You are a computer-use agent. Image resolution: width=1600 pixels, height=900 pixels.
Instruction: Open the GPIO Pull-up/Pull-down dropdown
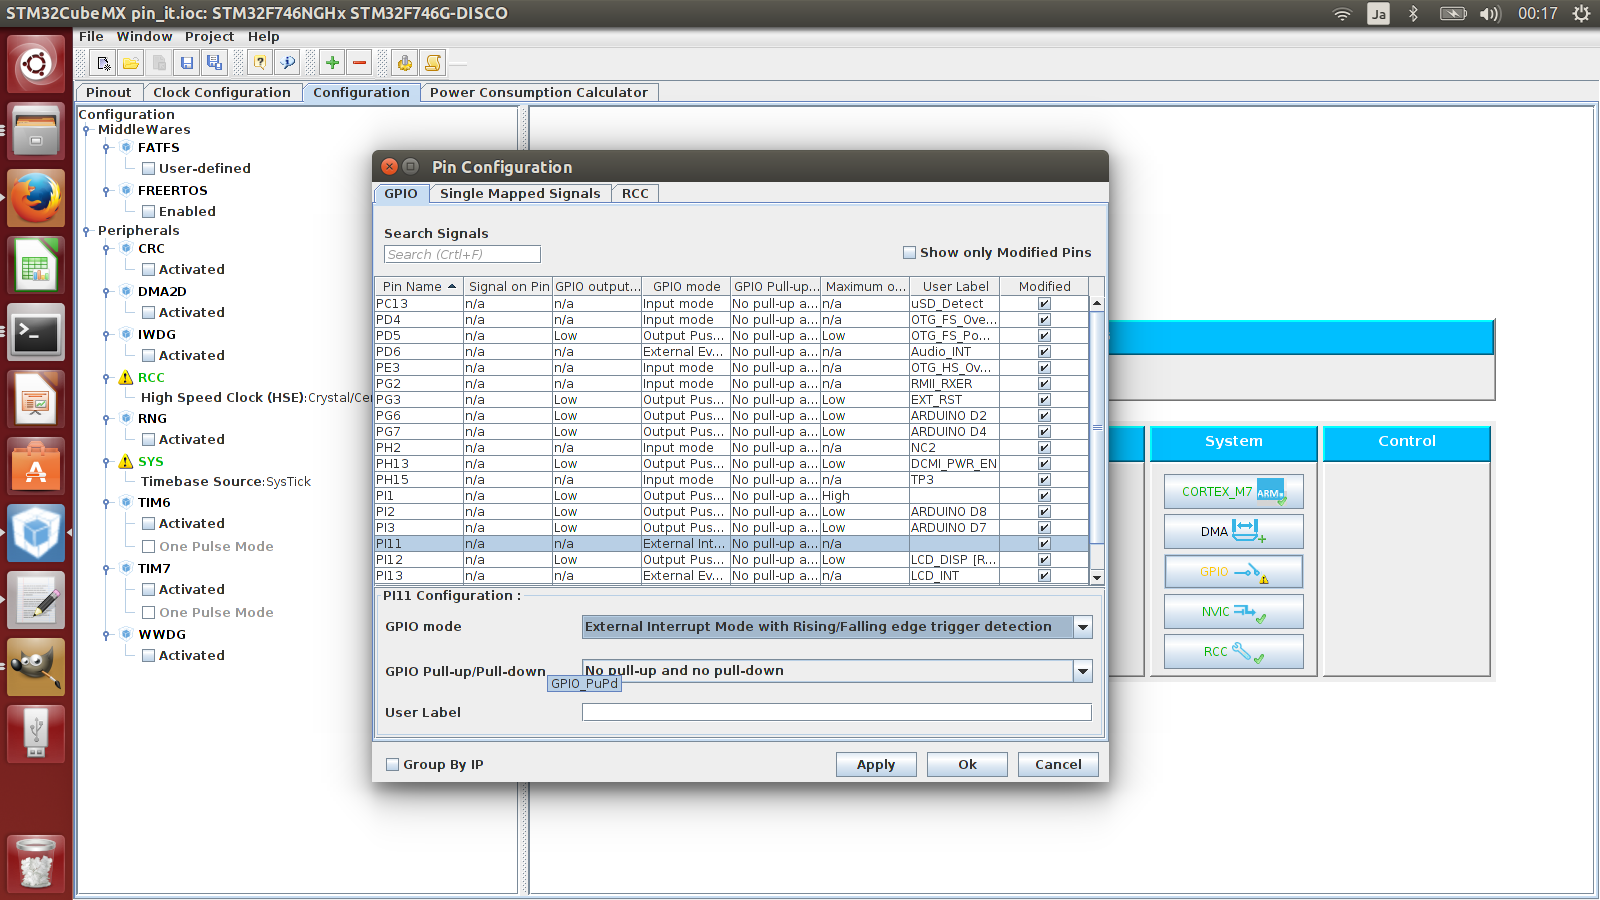pyautogui.click(x=1082, y=671)
